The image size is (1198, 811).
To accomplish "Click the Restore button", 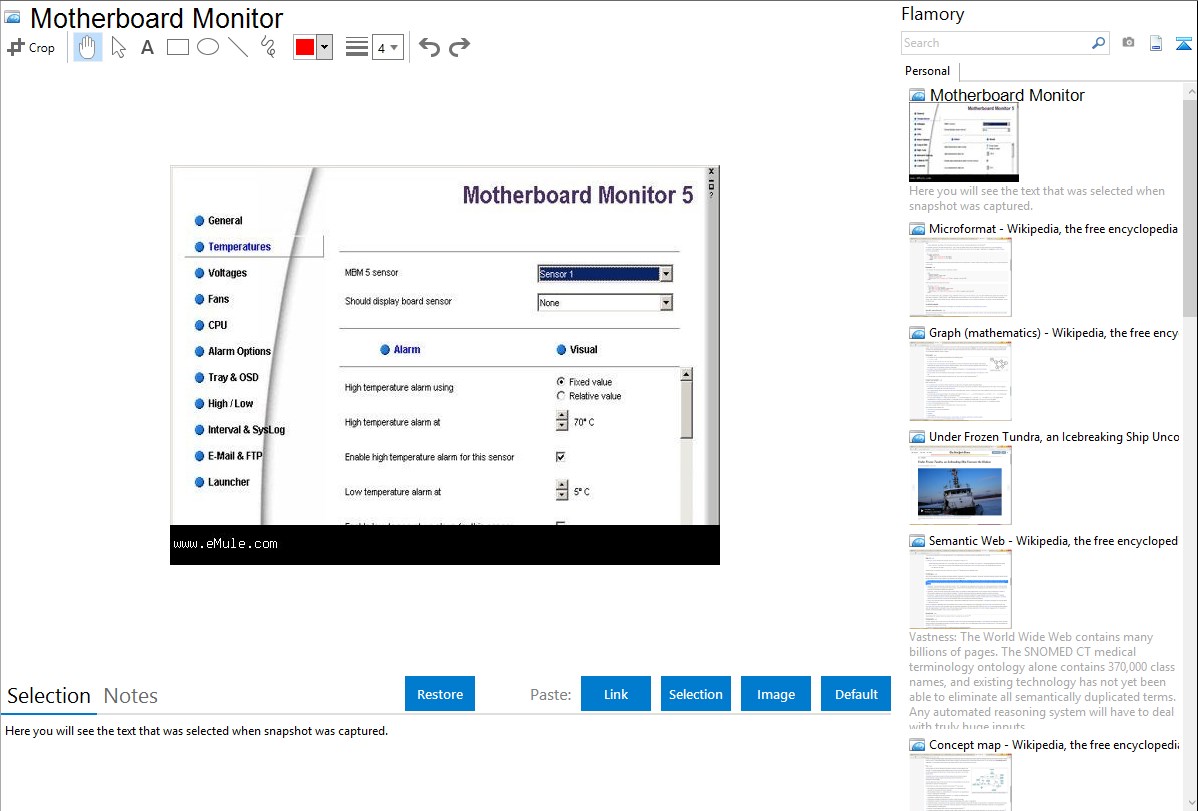I will 440,694.
